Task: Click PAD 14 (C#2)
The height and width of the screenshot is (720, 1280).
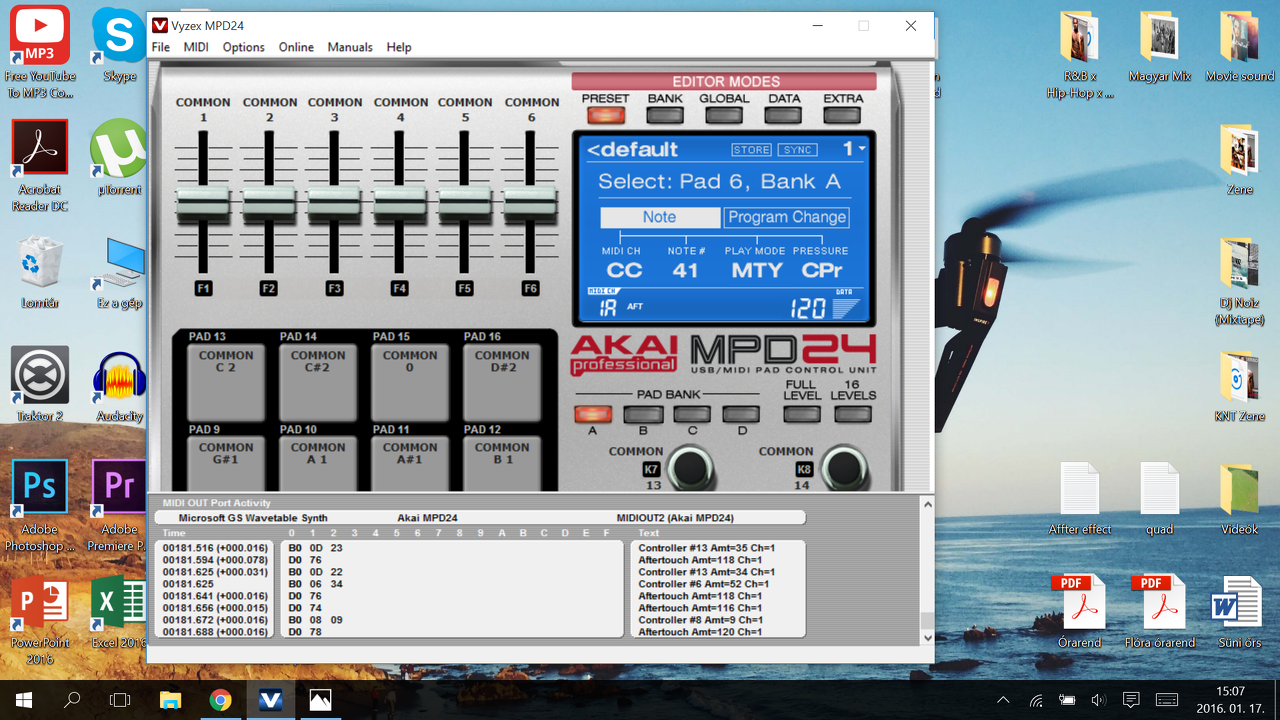Action: coord(318,381)
